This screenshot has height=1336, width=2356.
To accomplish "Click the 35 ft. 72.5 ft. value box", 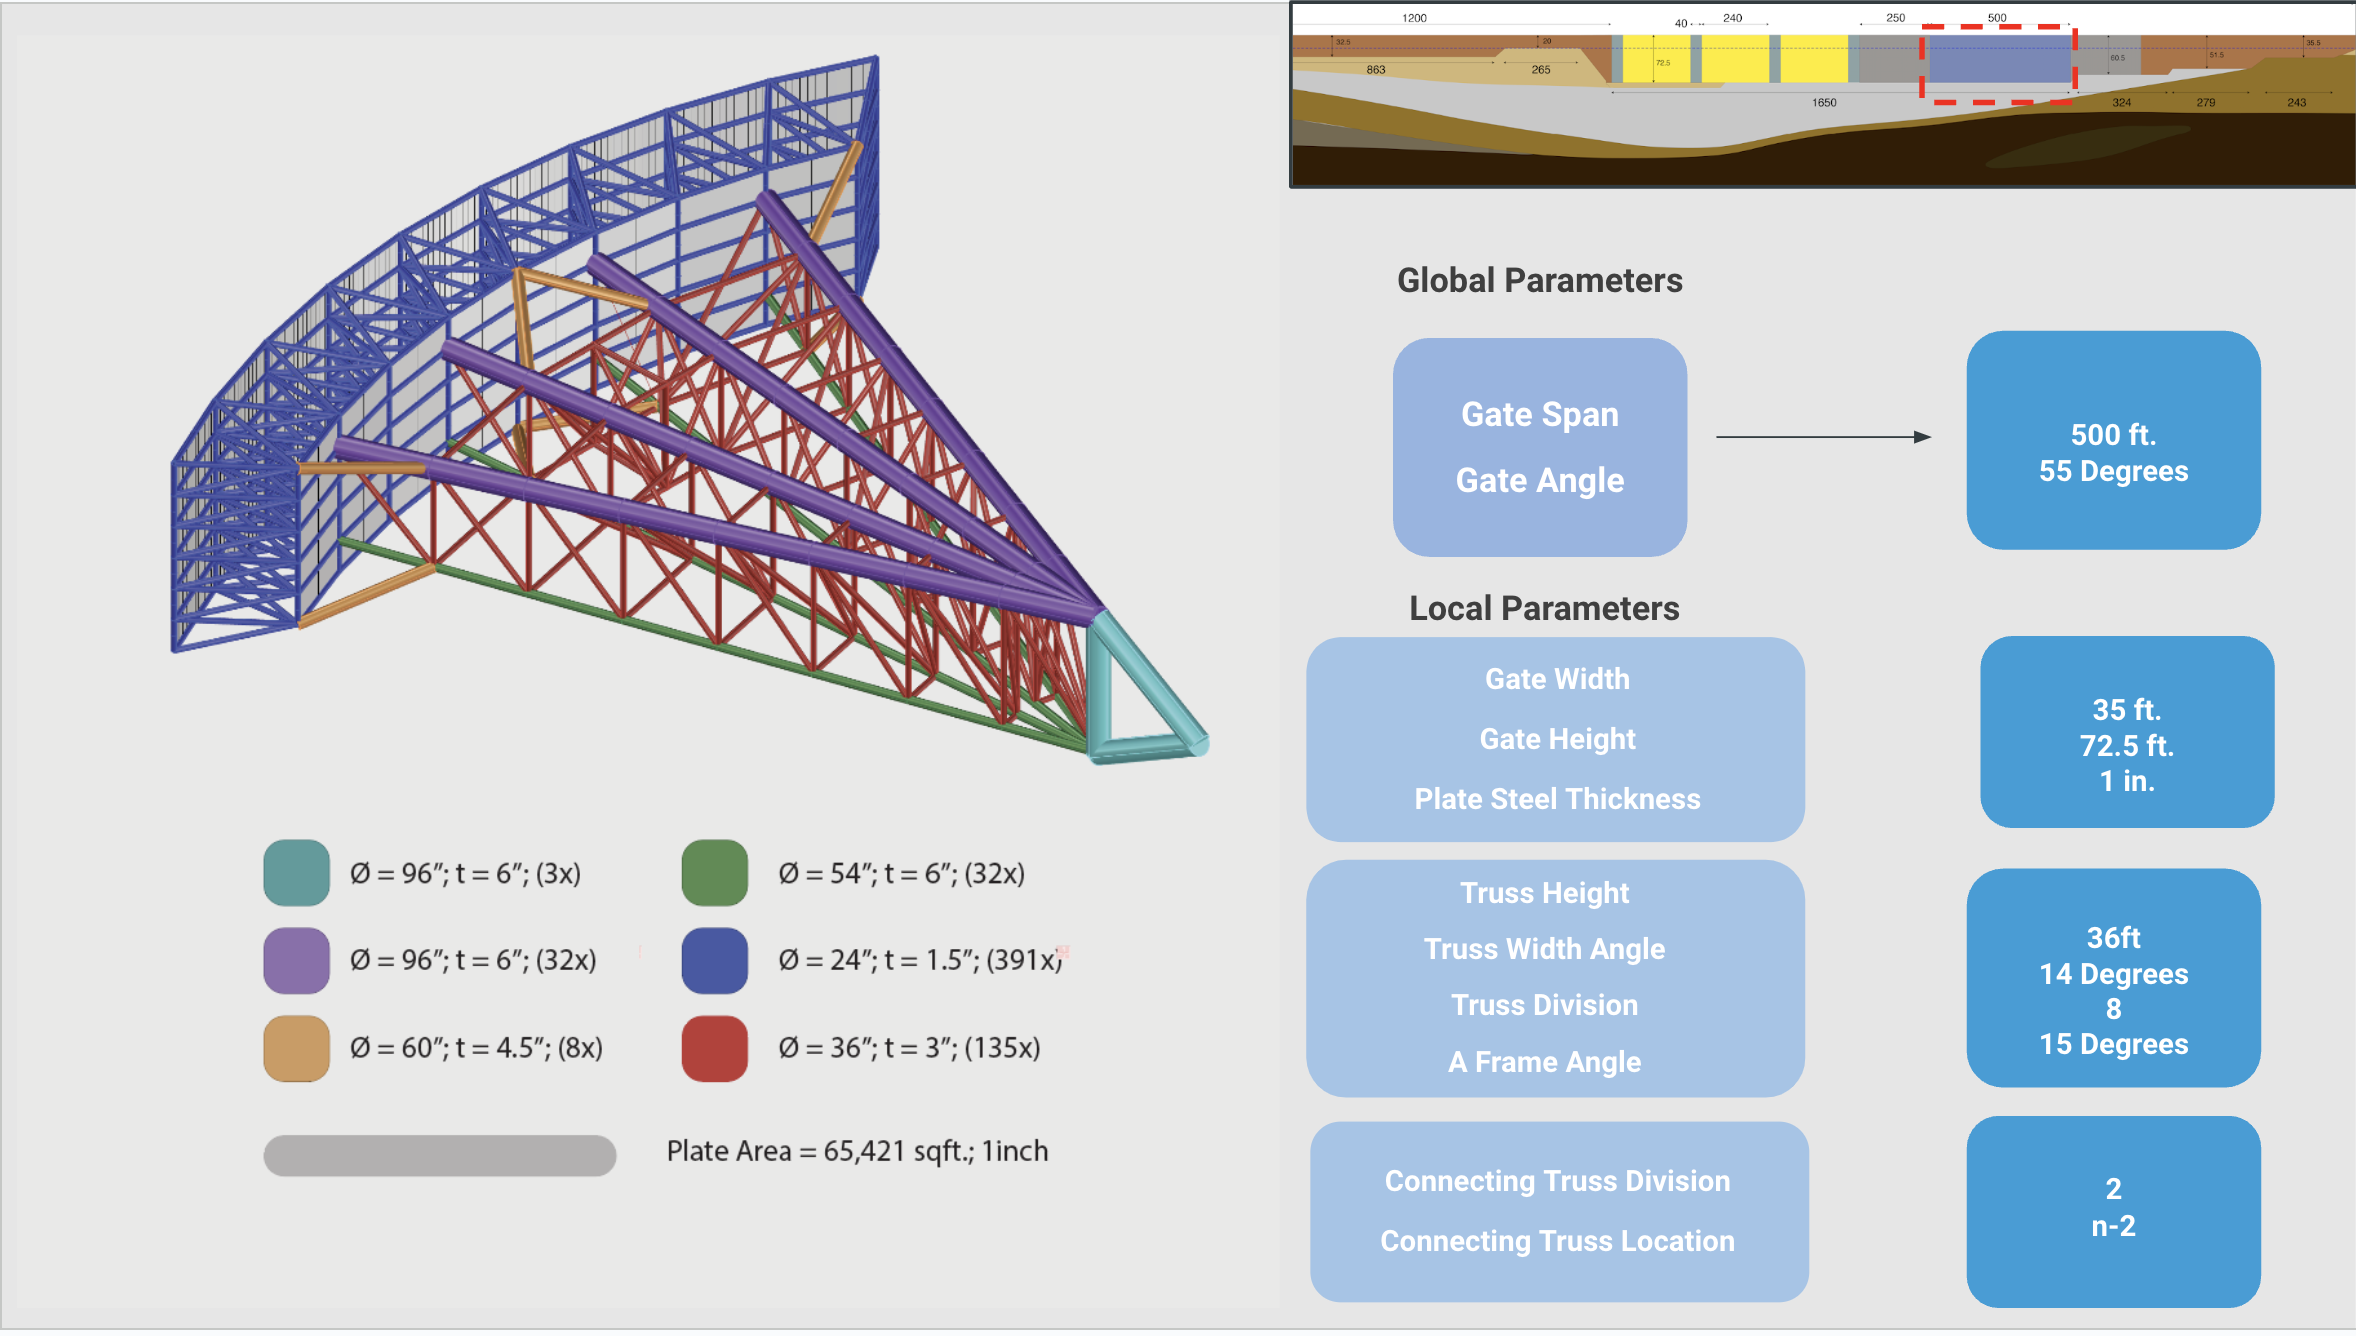I will 2127,732.
